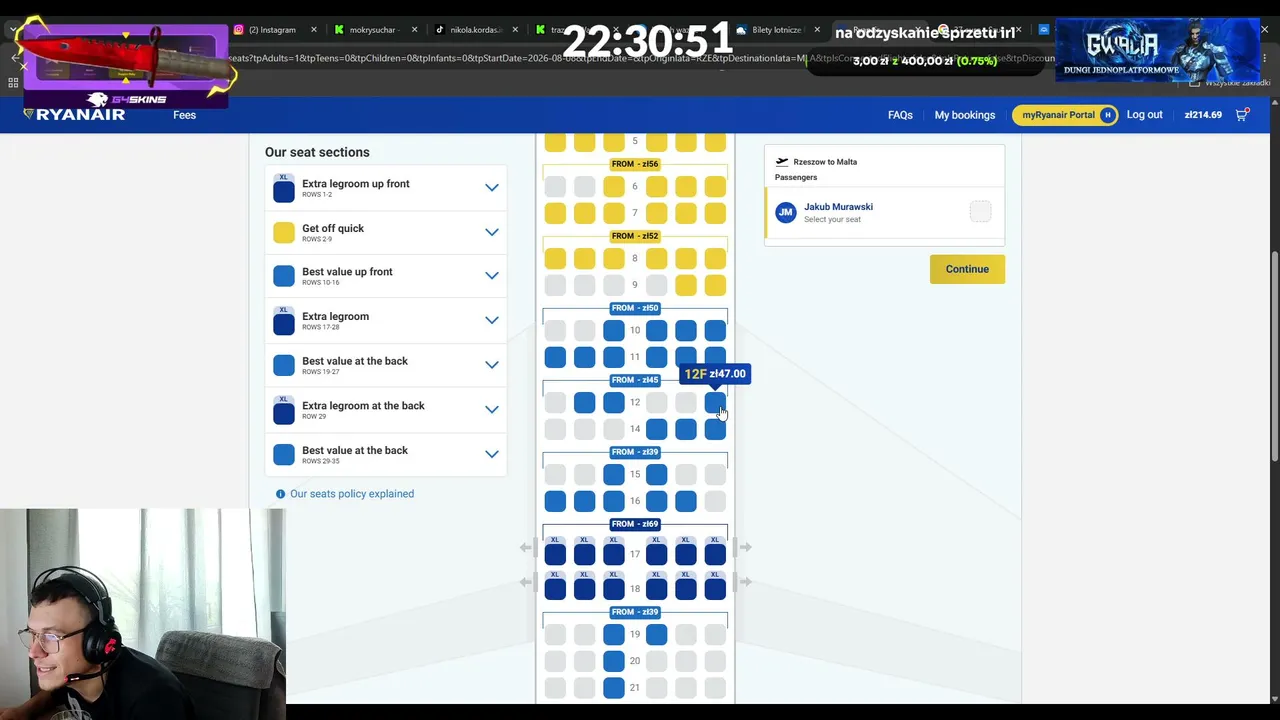Screen dimensions: 1280x720
Task: Click the FROM - zł69 price label
Action: click(x=635, y=524)
